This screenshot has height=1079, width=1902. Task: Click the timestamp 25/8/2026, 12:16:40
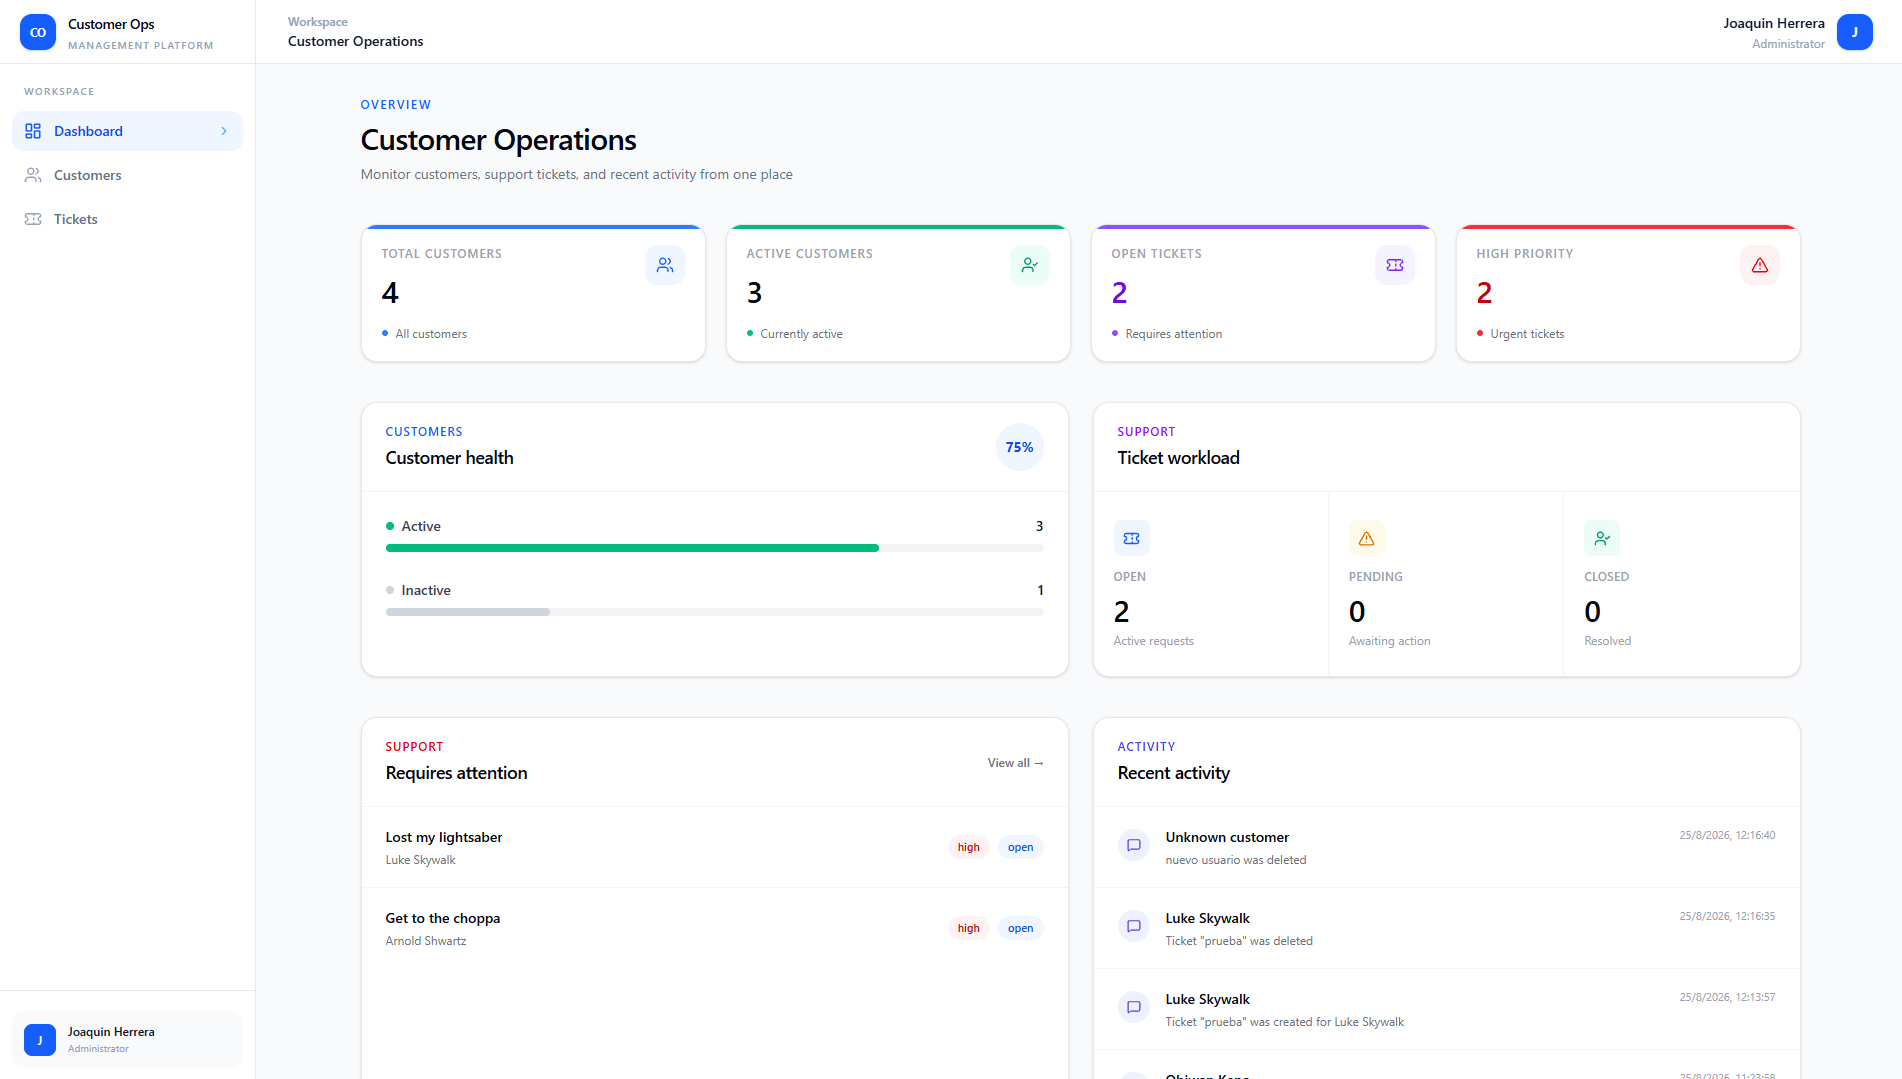pos(1727,835)
